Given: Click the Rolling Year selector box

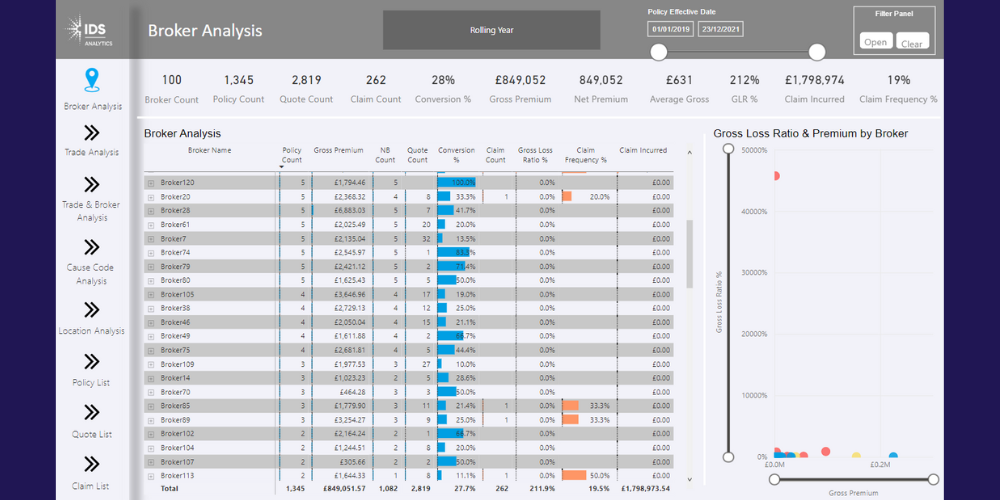Looking at the screenshot, I should [491, 30].
